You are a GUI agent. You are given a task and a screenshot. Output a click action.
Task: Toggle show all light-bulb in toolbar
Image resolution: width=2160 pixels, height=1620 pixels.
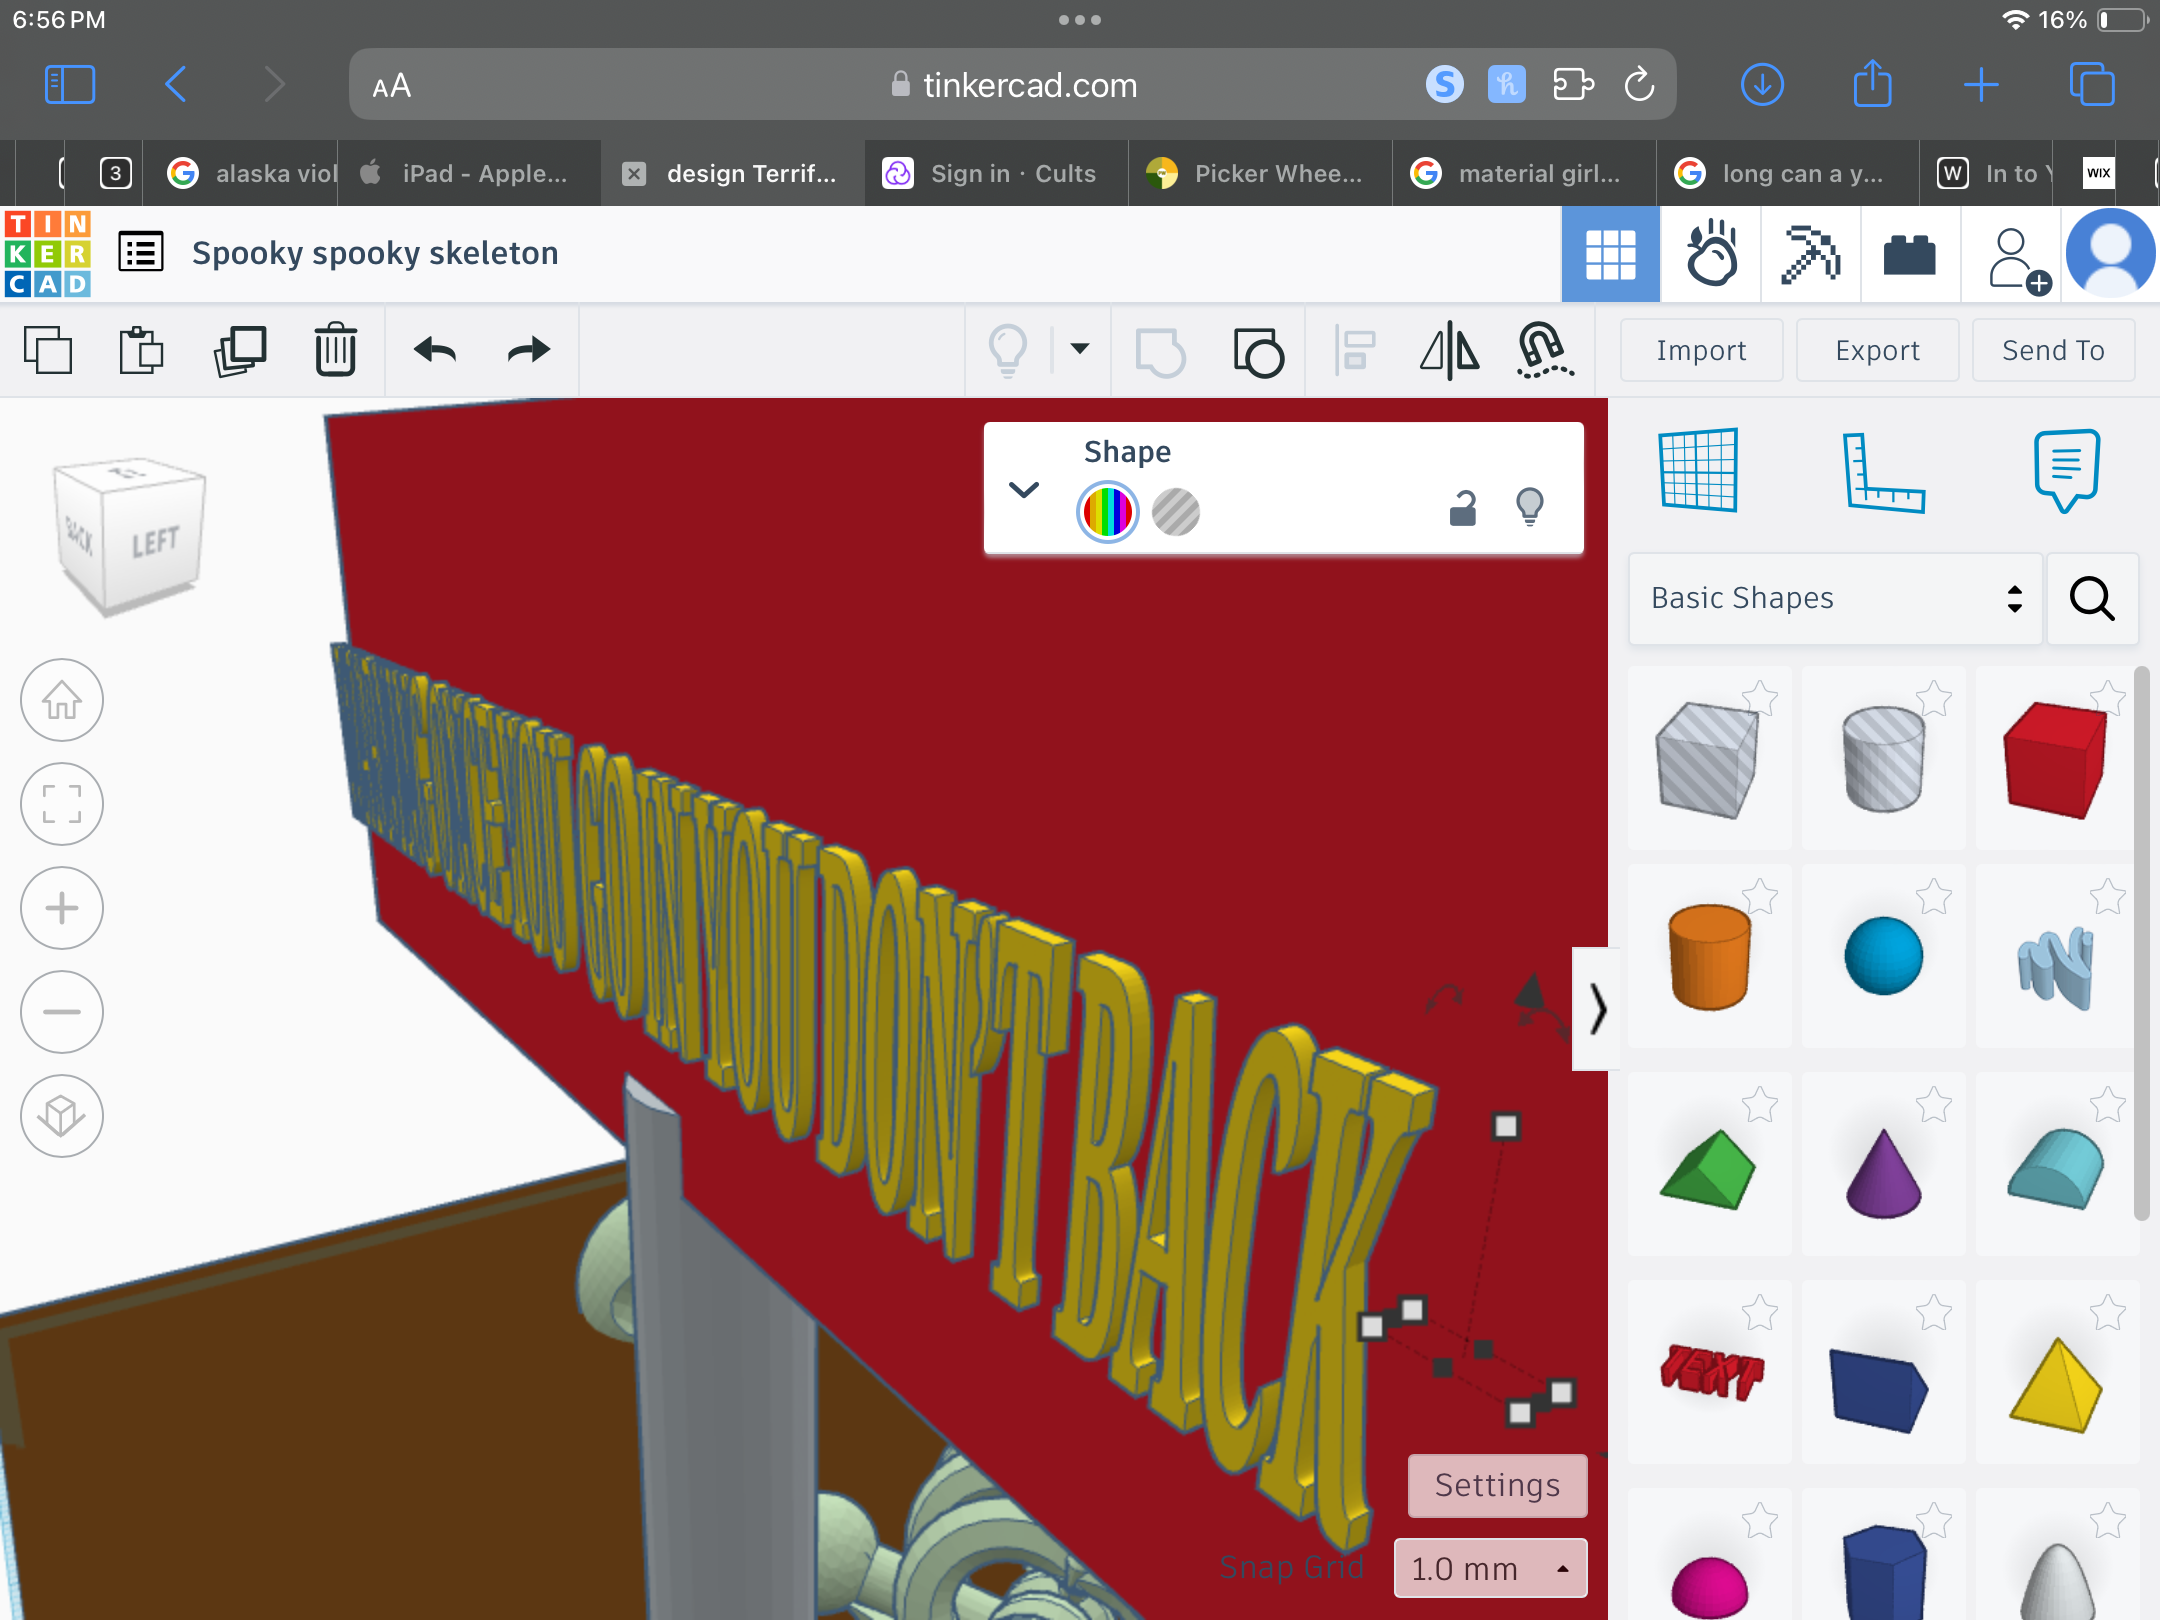(1008, 351)
